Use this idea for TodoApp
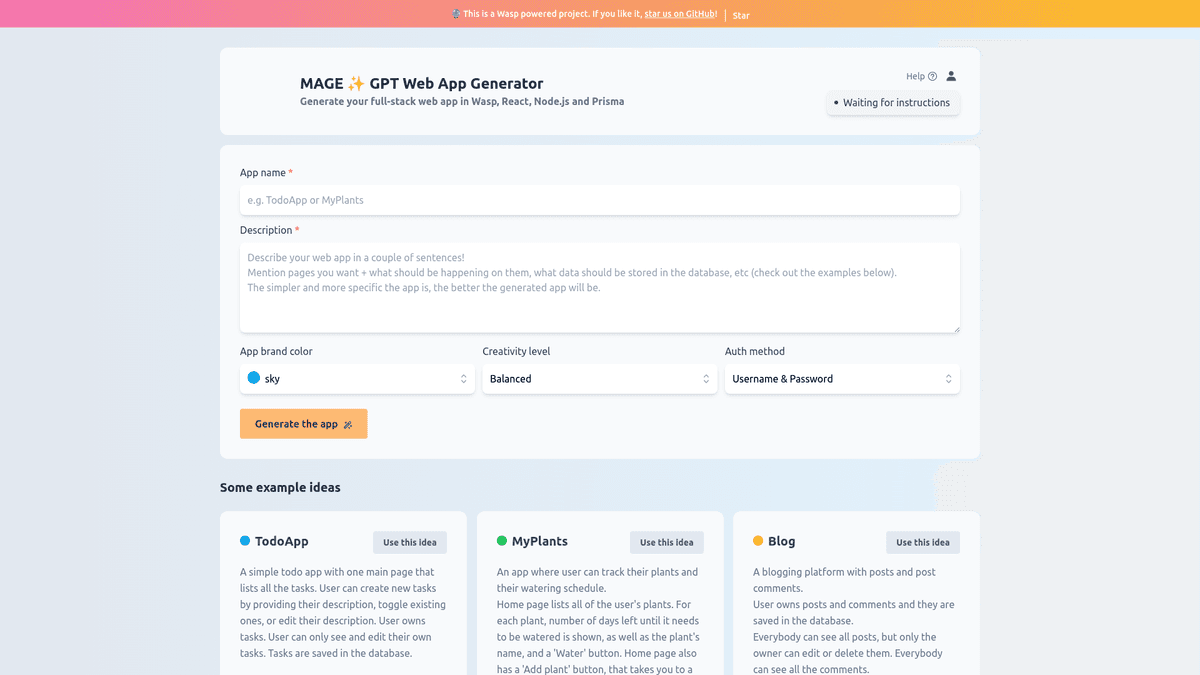Image resolution: width=1200 pixels, height=675 pixels. 410,542
